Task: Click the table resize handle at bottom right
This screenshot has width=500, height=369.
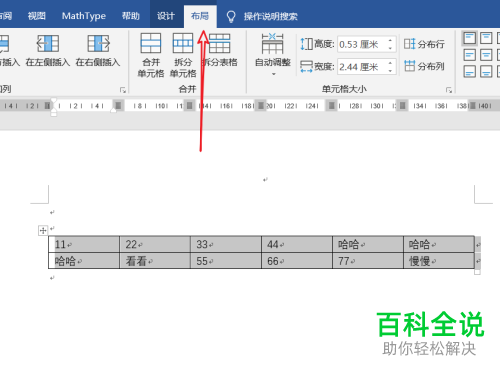Action: click(477, 272)
